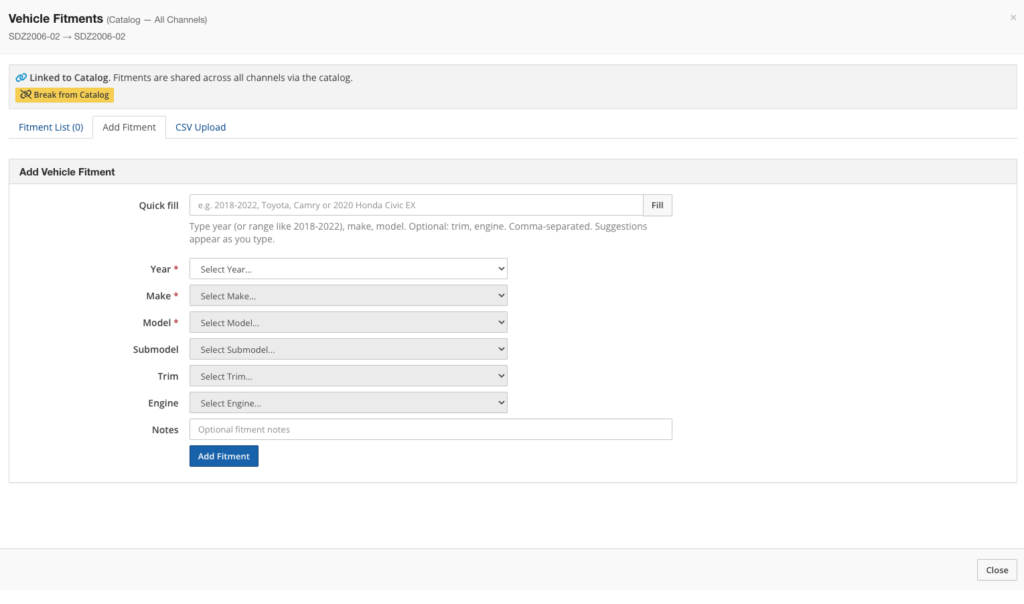Open the Select Trim dropdown
Screen dimensions: 1024x604
click(x=348, y=376)
